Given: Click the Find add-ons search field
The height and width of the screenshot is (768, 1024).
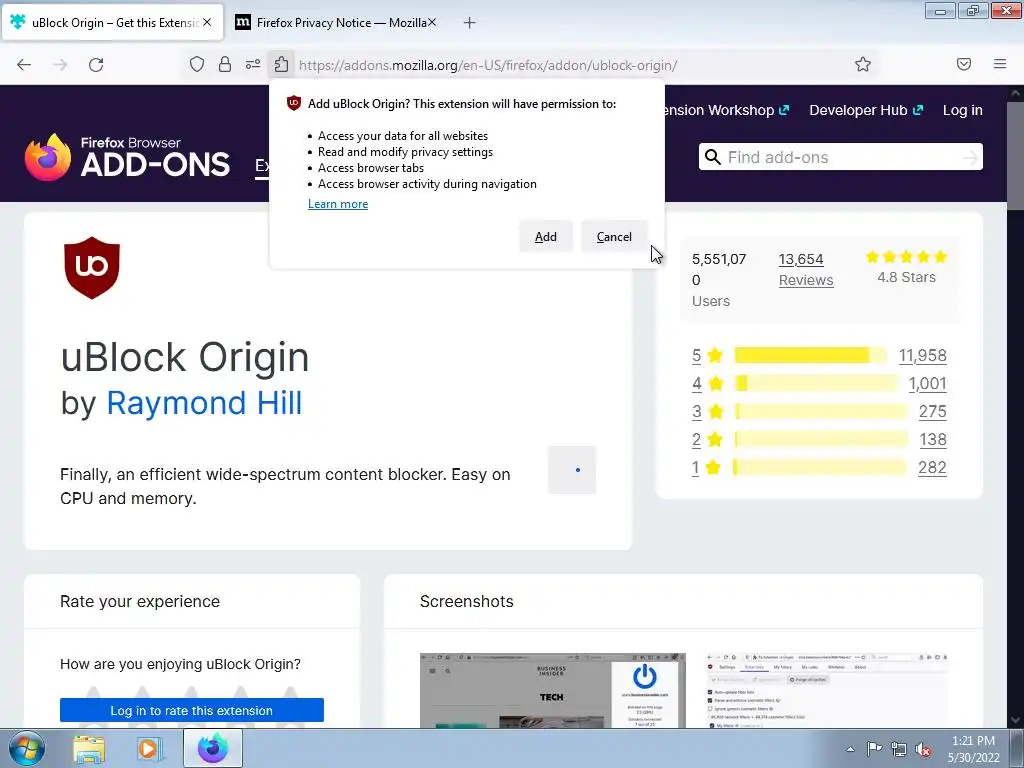Looking at the screenshot, I should [x=842, y=157].
